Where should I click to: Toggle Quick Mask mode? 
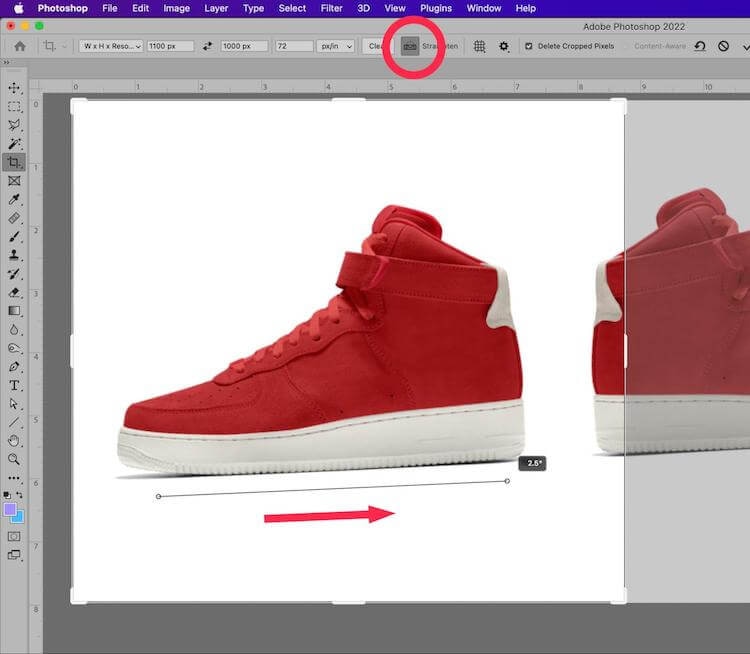point(14,537)
